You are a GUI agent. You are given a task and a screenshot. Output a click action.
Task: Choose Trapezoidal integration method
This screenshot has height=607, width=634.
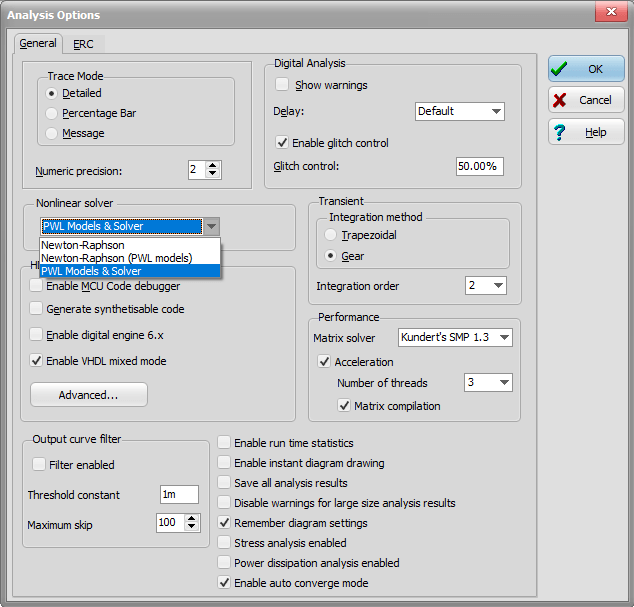pos(342,234)
